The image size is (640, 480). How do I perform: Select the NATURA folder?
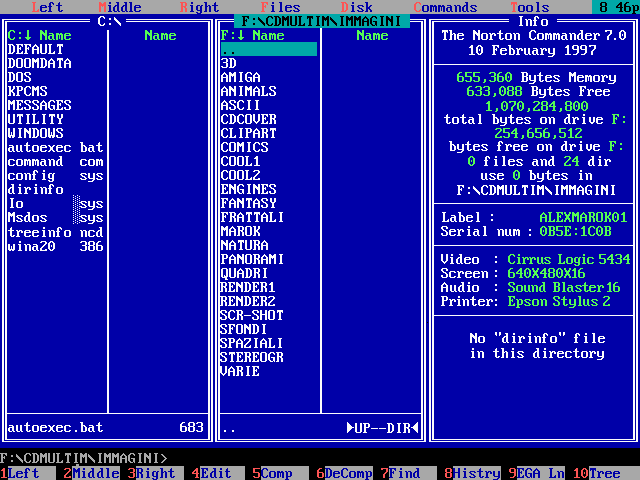tap(244, 245)
